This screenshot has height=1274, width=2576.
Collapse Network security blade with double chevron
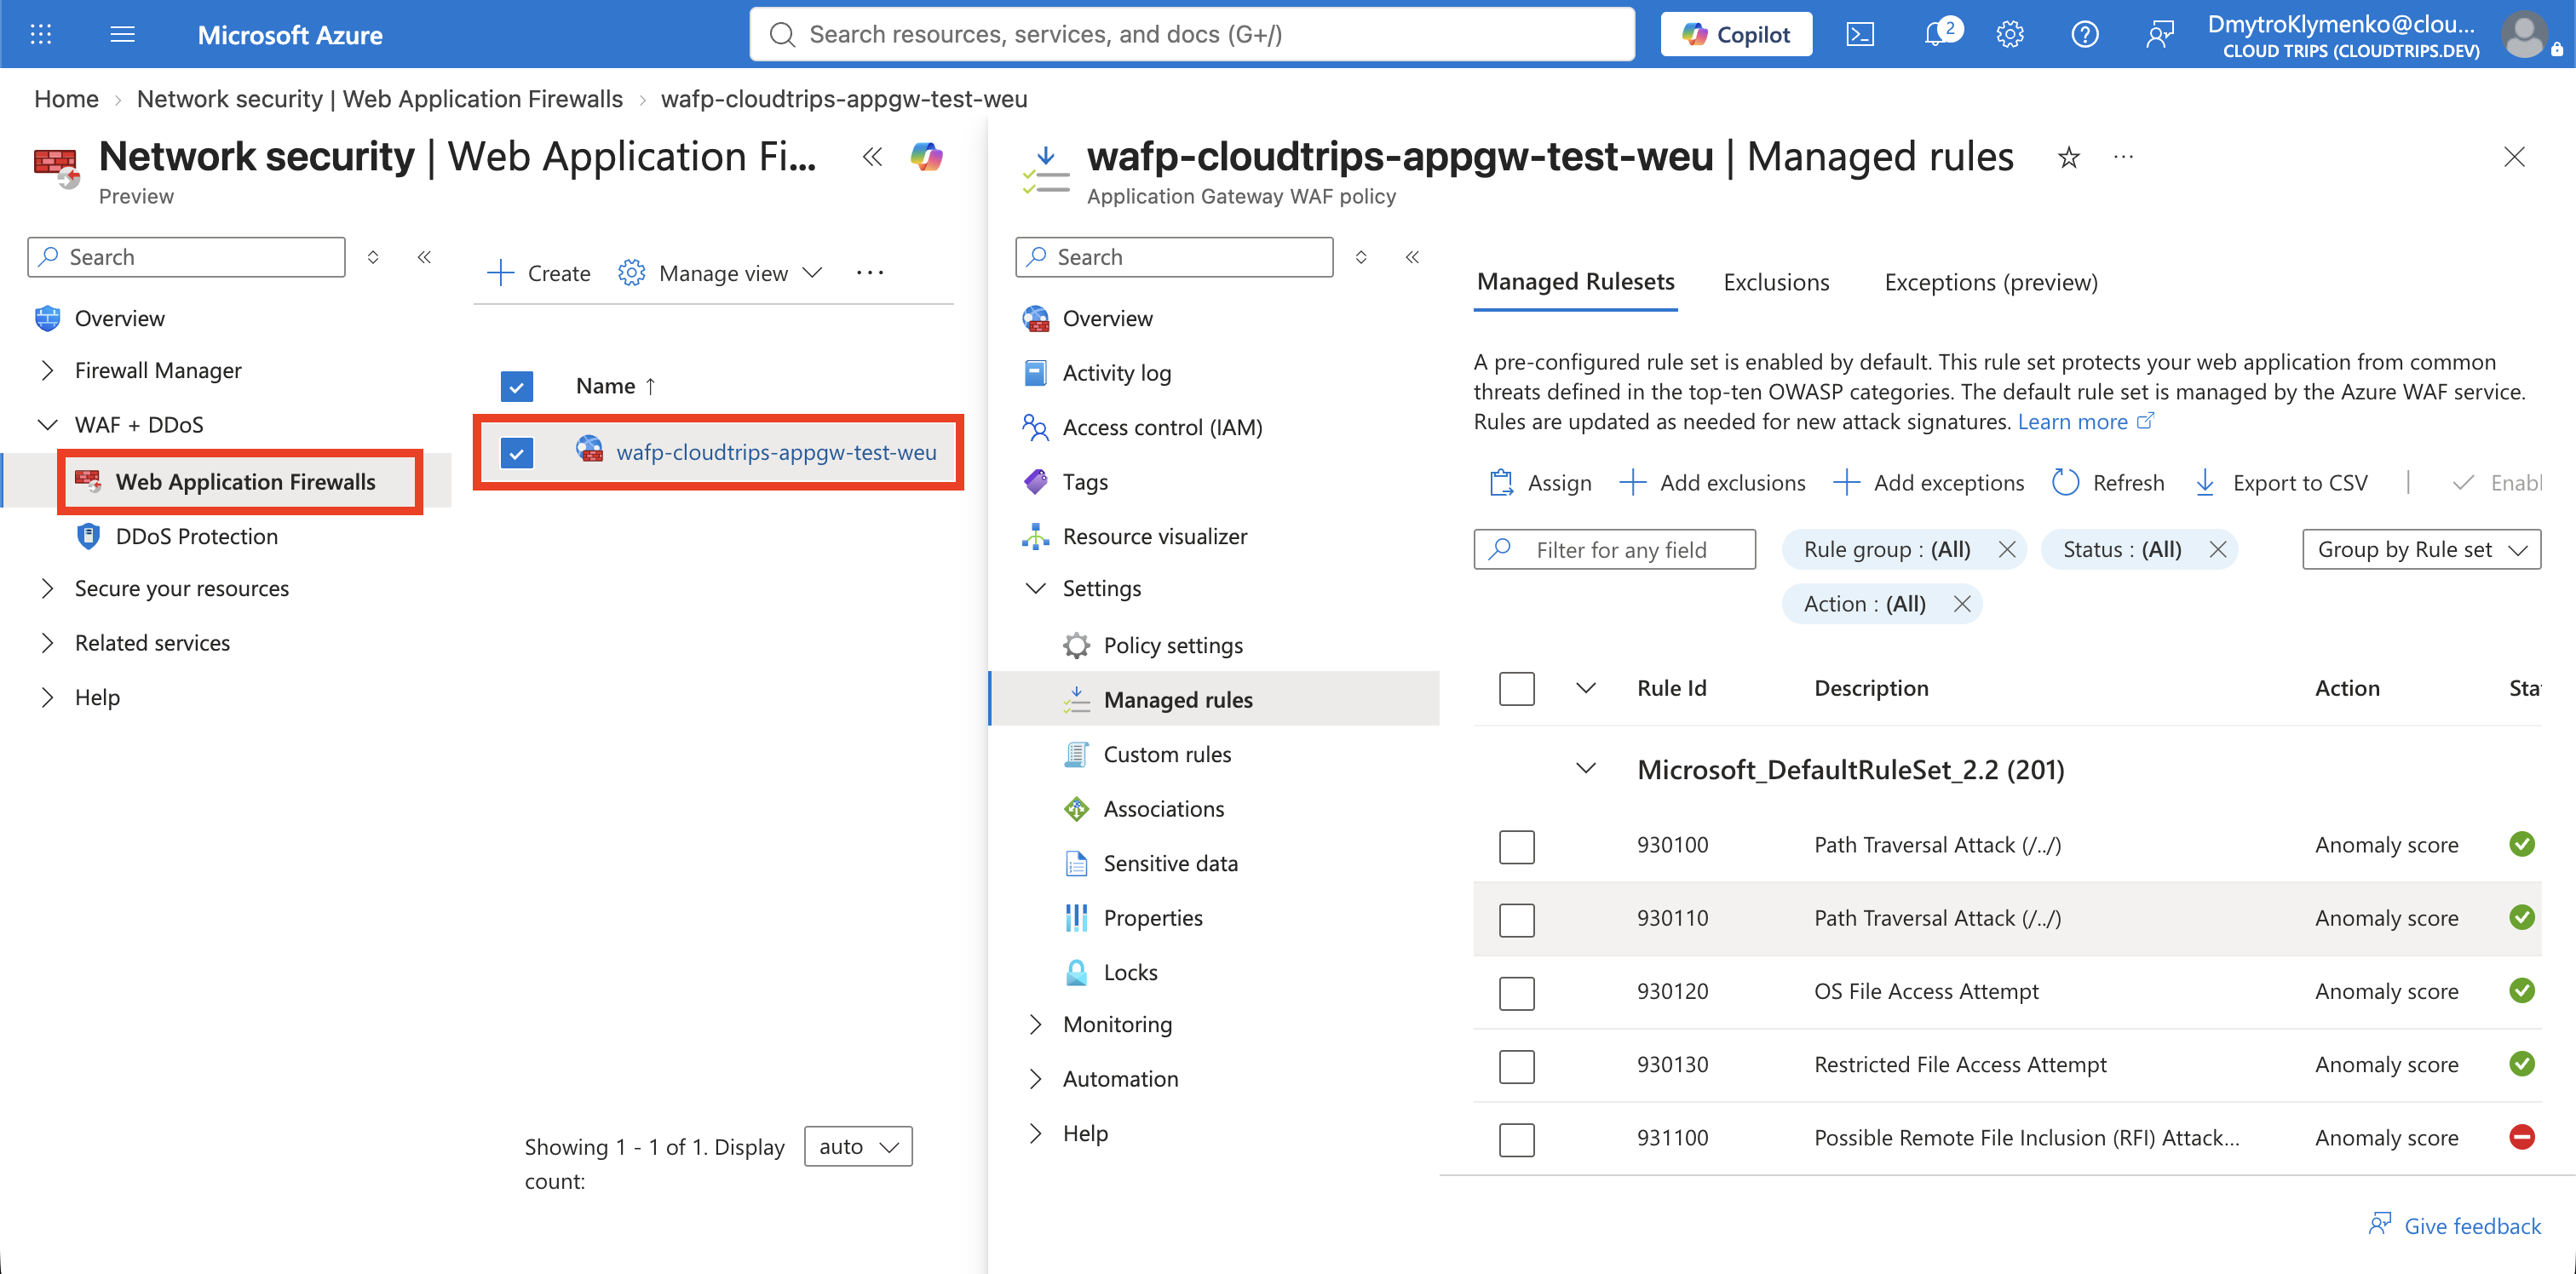(x=872, y=157)
